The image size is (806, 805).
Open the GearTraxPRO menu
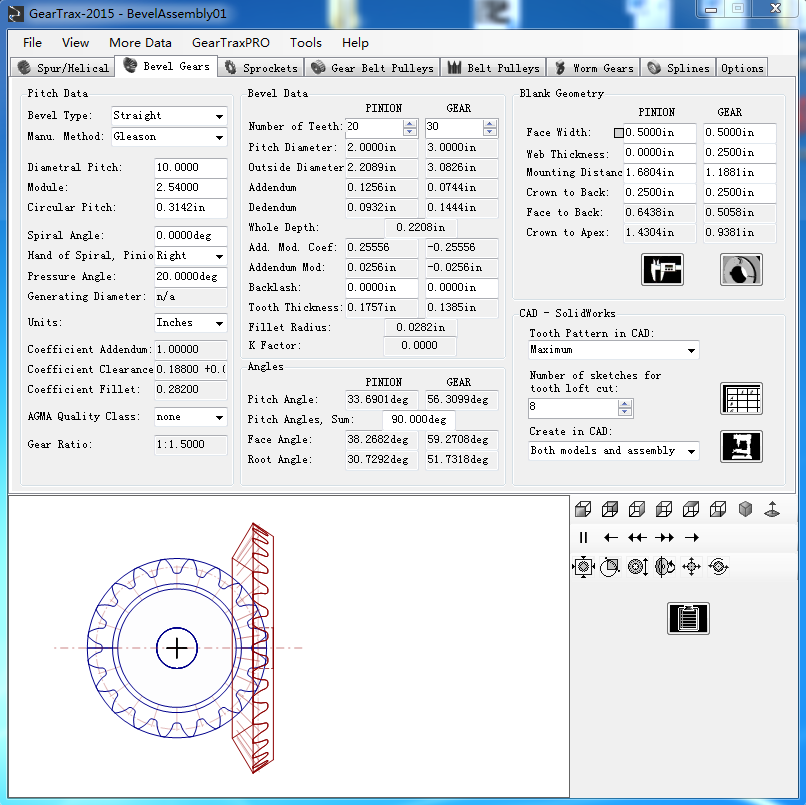231,43
